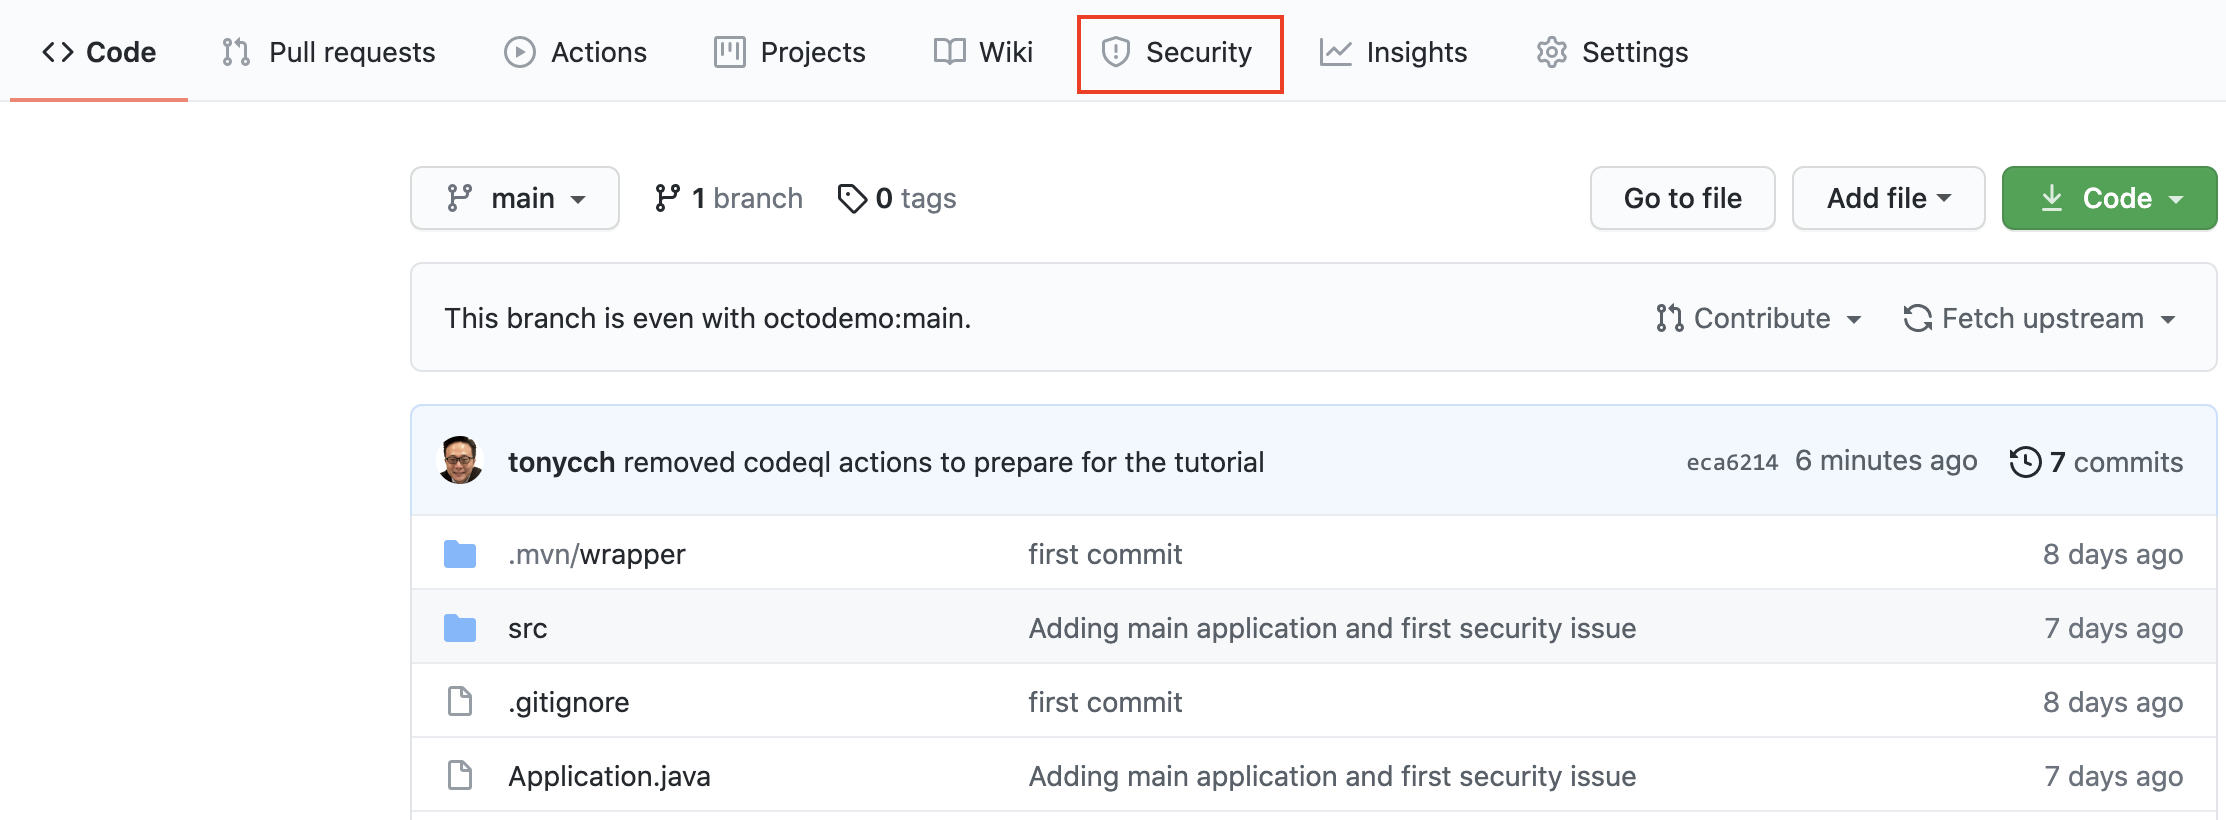Open the Application.java file link

[x=609, y=776]
